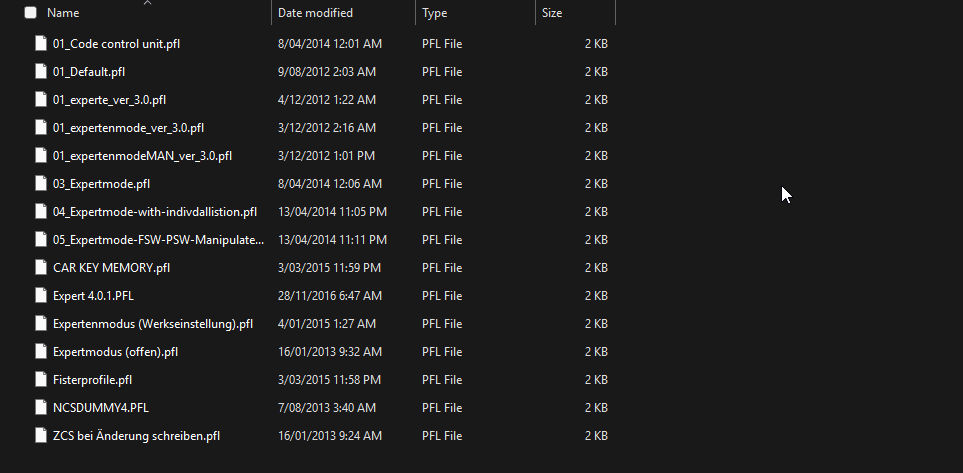Select 01_expertenmode_ver_3.0.pfl in the list
The height and width of the screenshot is (473, 963).
pos(128,128)
